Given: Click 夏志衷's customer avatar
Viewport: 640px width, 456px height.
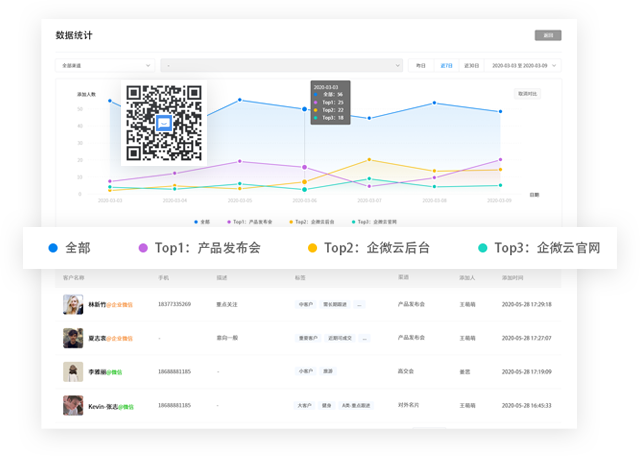Looking at the screenshot, I should [x=73, y=338].
